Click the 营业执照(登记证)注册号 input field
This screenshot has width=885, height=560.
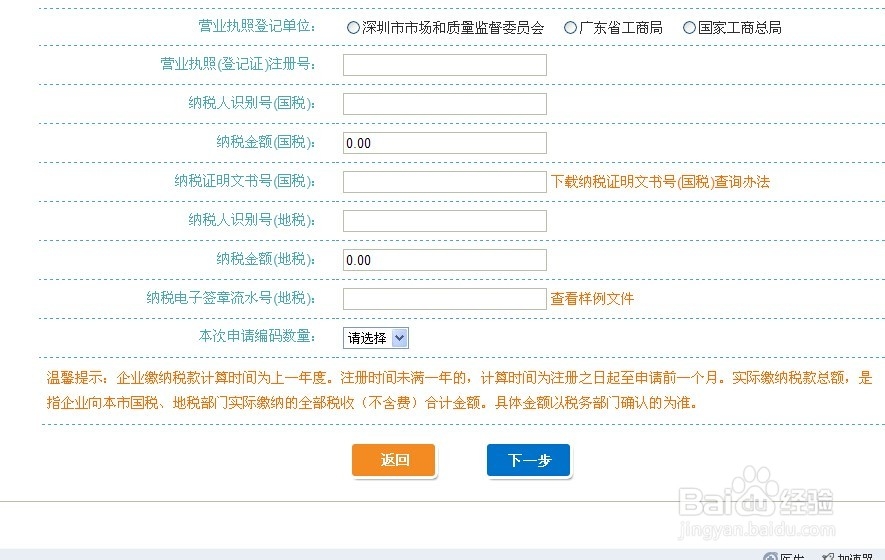tap(444, 65)
